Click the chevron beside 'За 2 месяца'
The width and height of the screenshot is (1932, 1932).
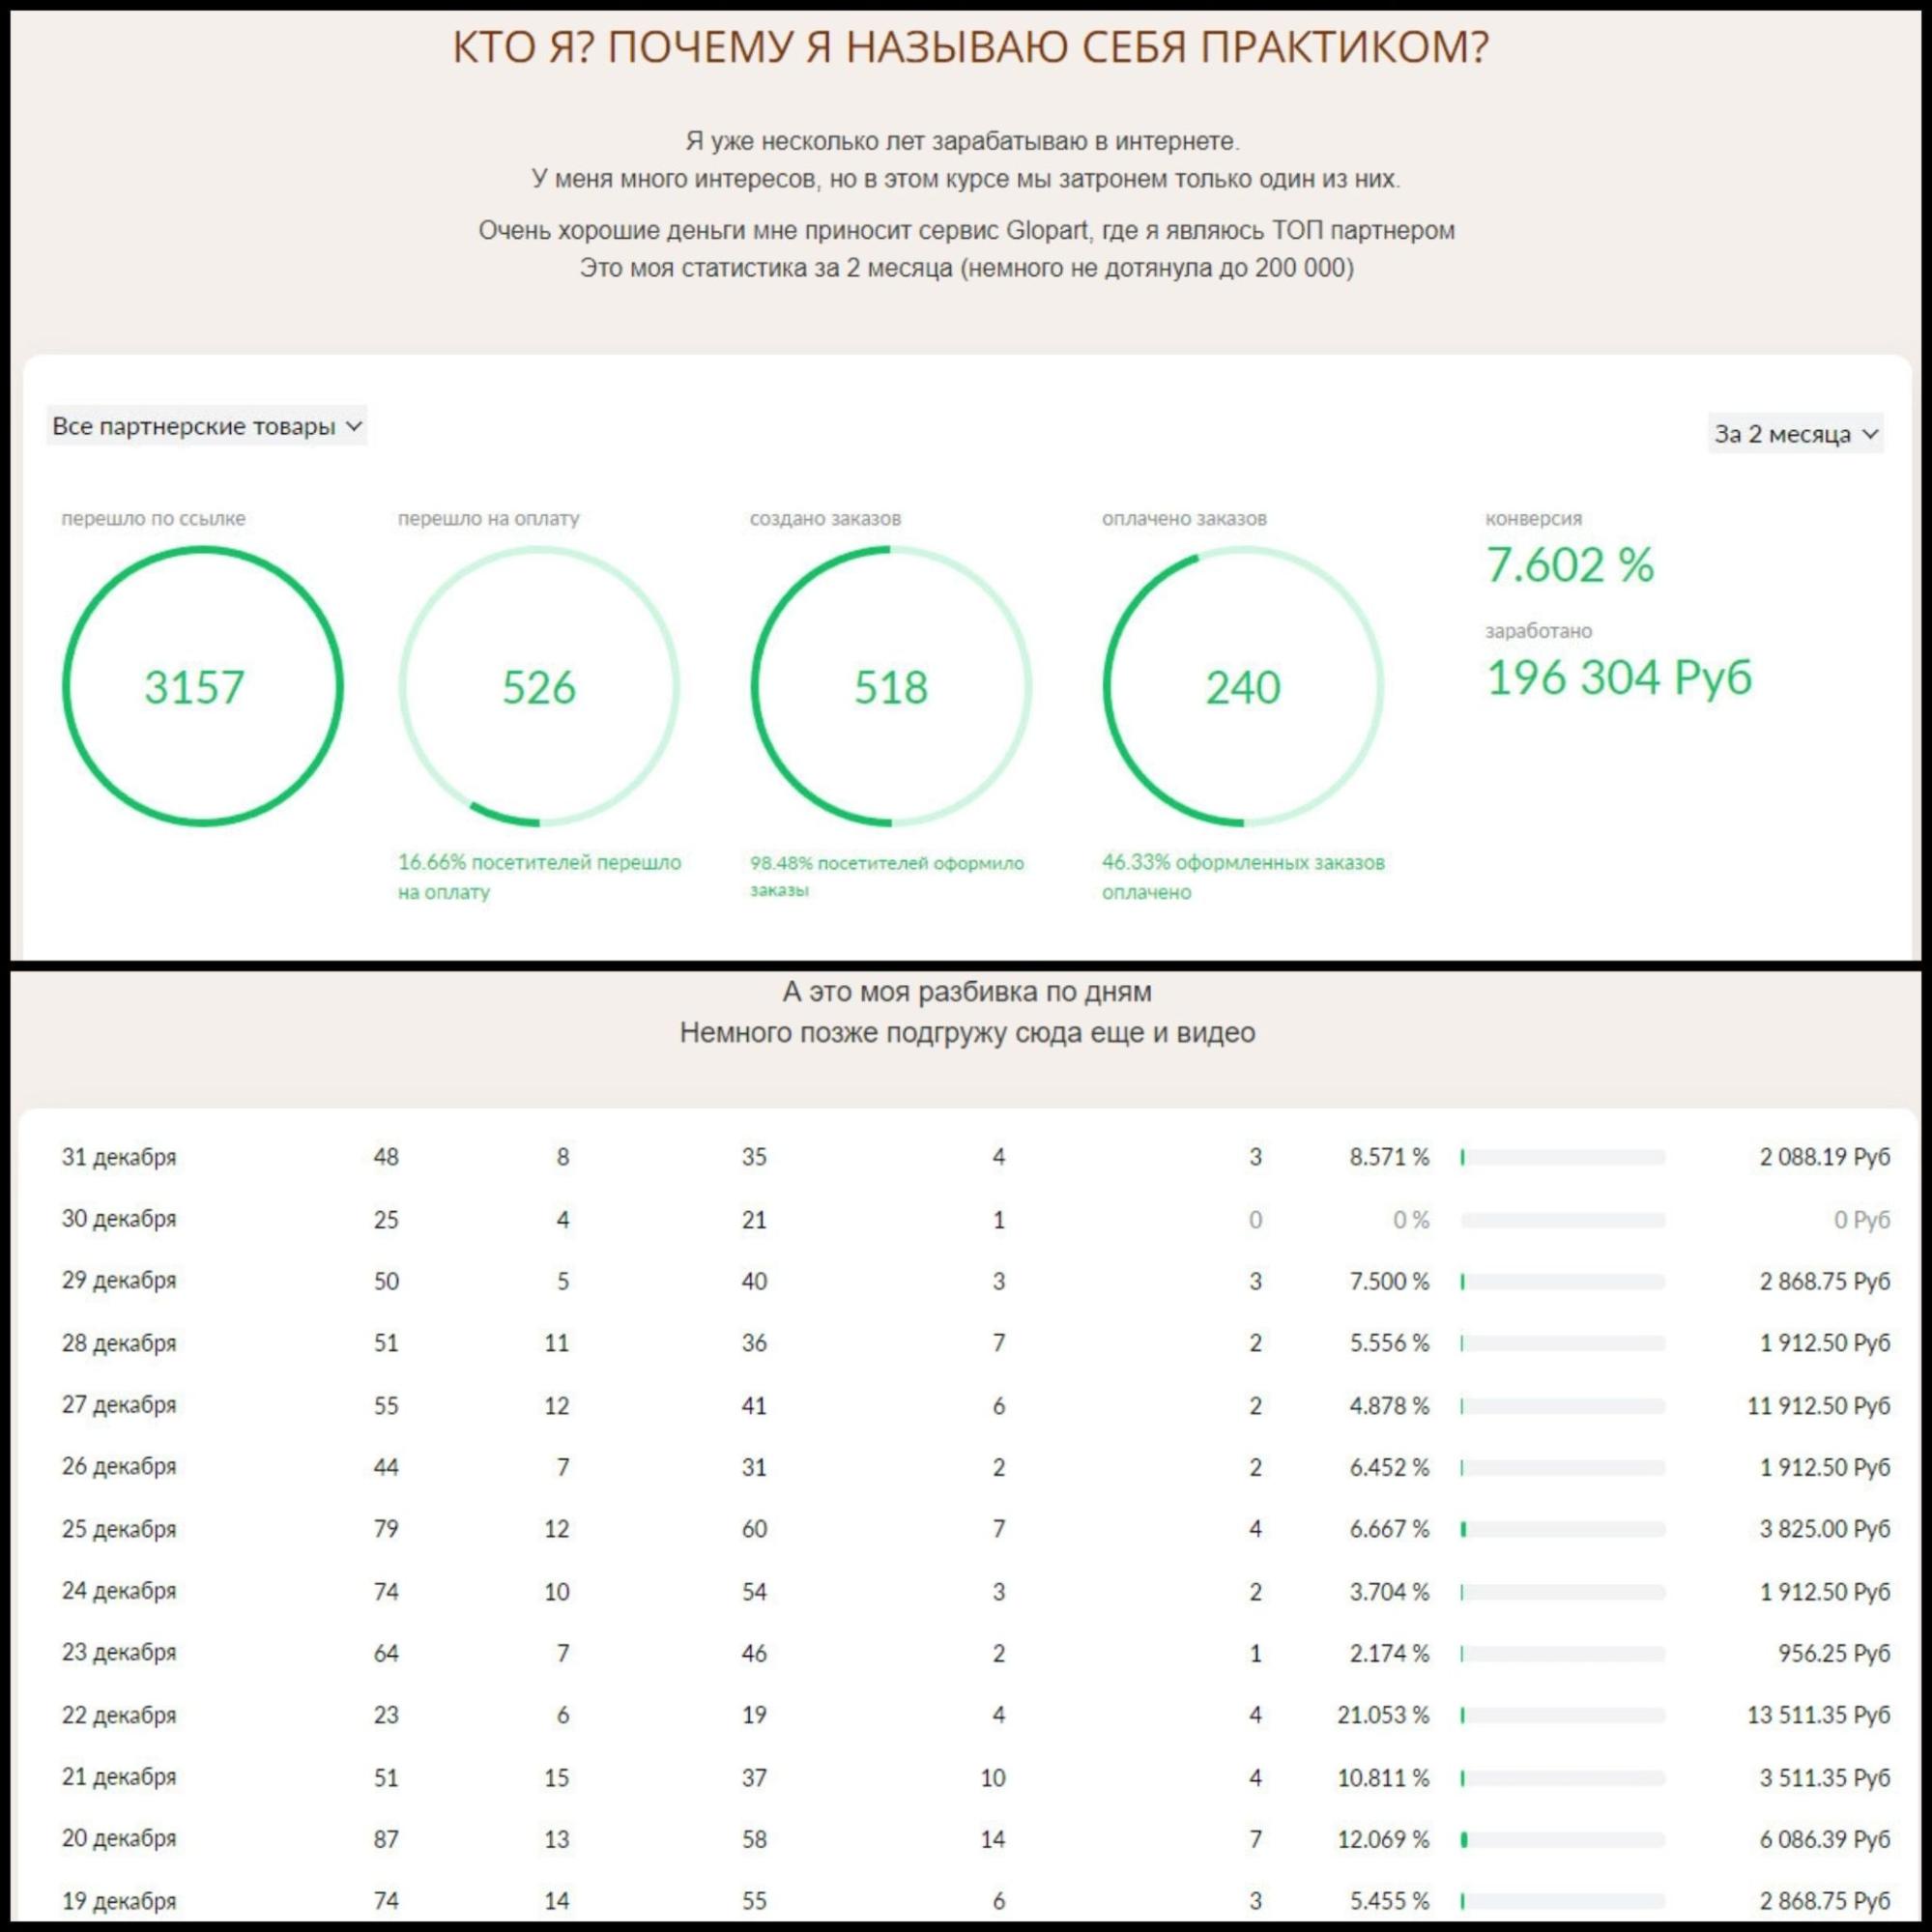click(1870, 434)
